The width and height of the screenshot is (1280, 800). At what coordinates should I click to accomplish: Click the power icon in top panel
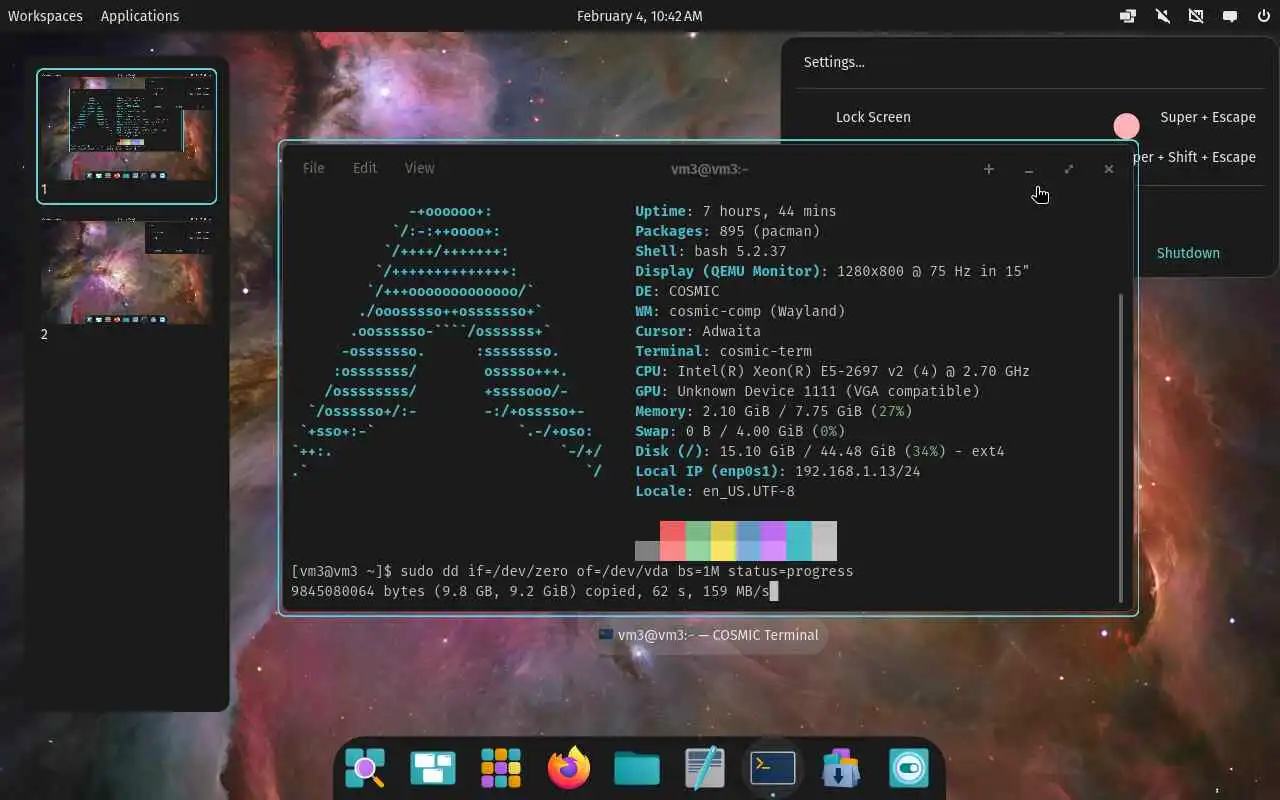(x=1262, y=16)
